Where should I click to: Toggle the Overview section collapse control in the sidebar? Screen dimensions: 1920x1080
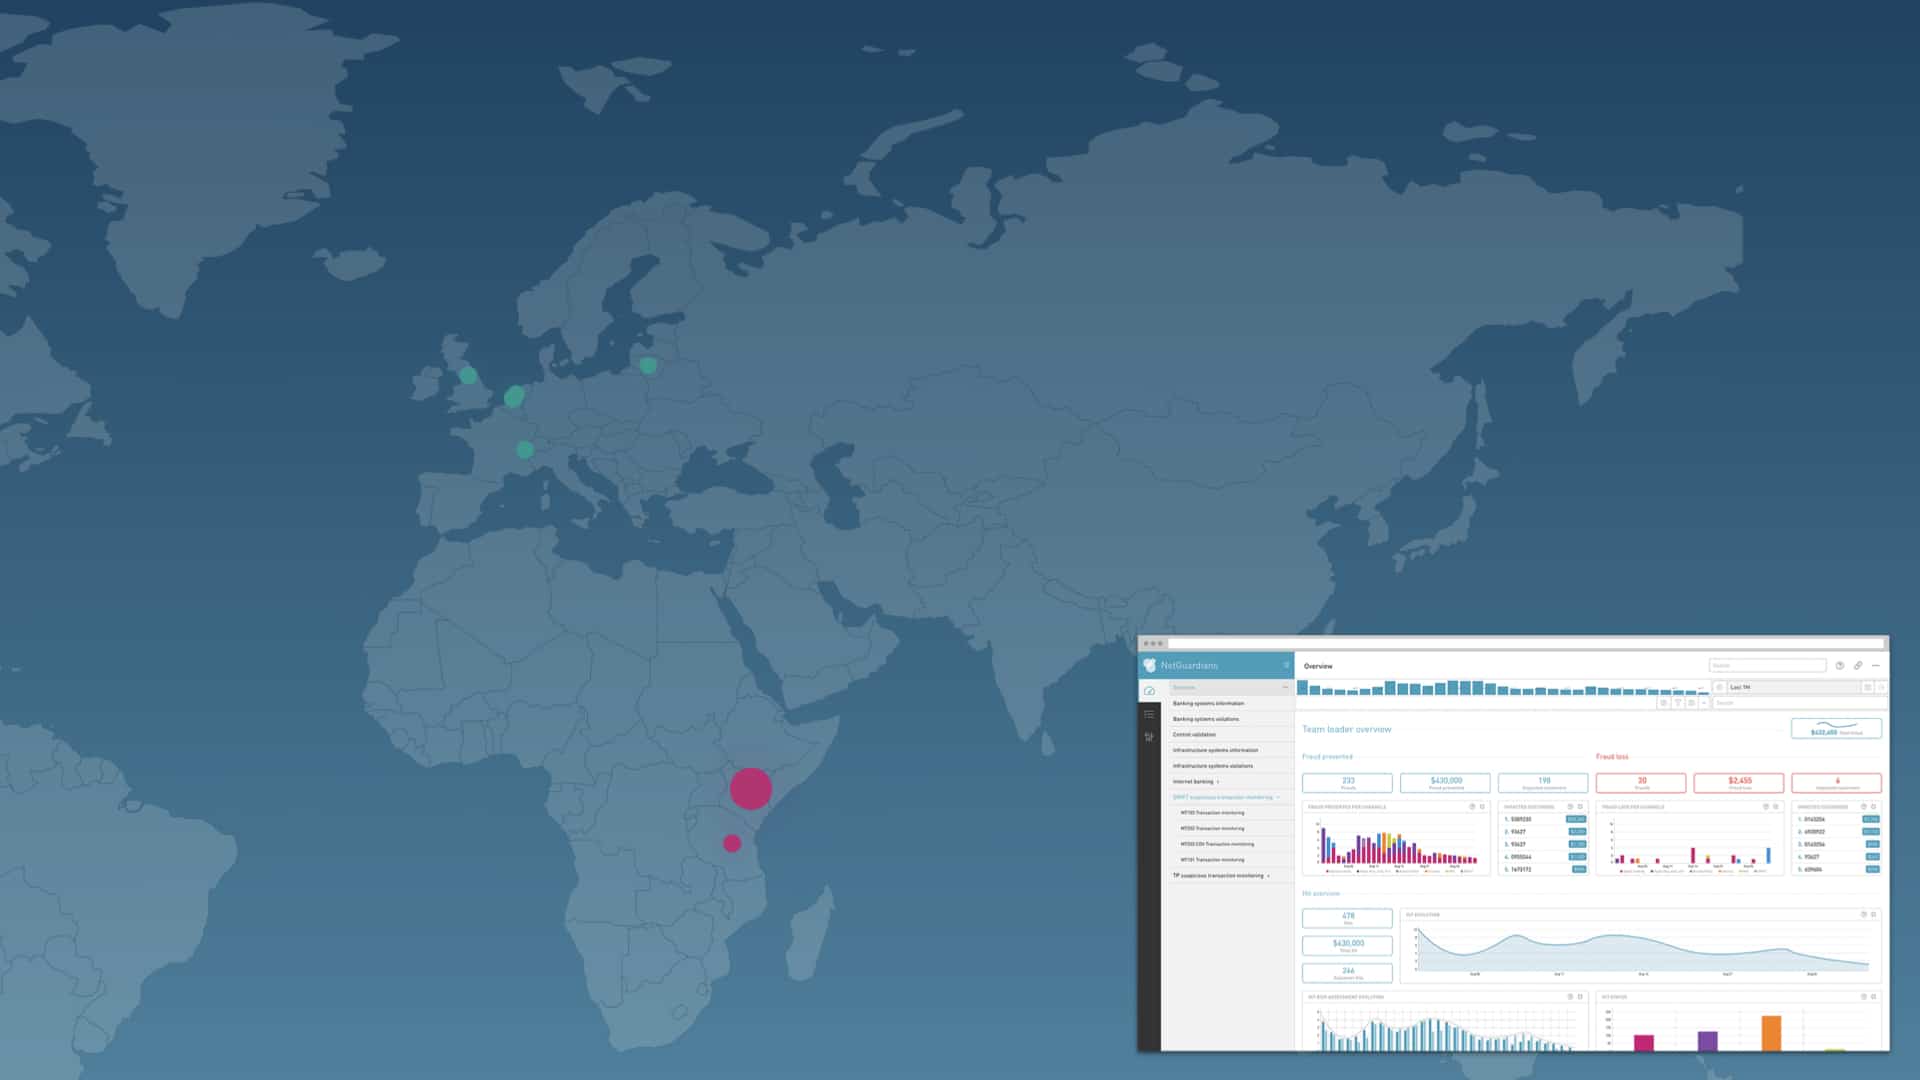(x=1286, y=687)
